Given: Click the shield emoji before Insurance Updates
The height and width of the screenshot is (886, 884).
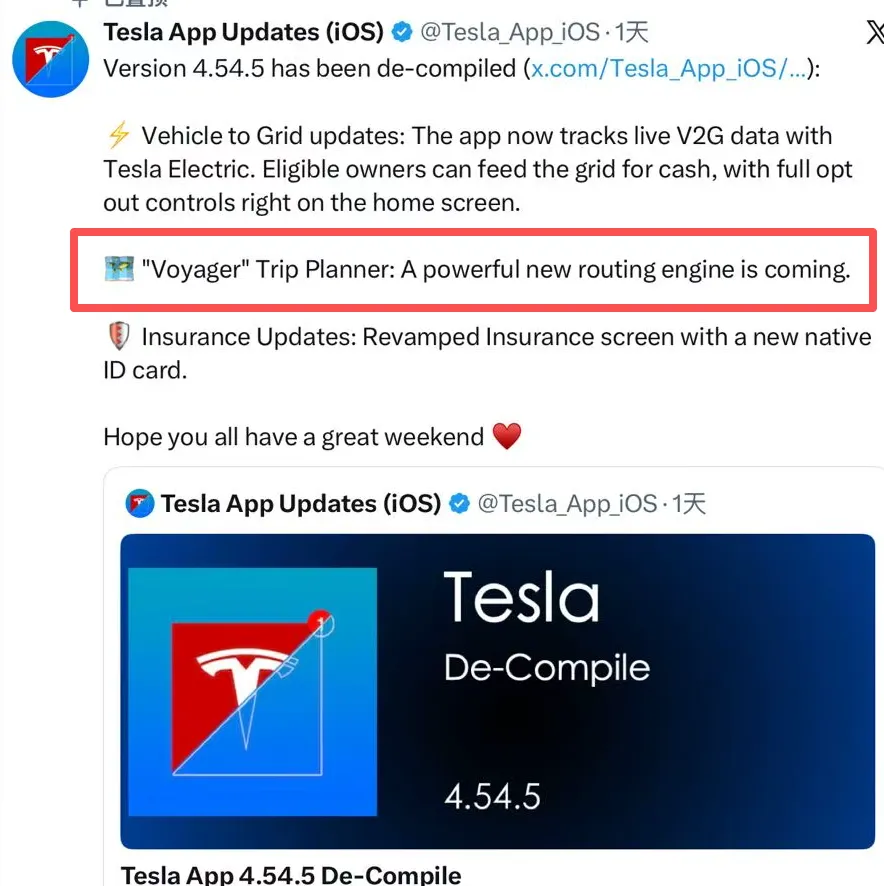Looking at the screenshot, I should tap(119, 338).
